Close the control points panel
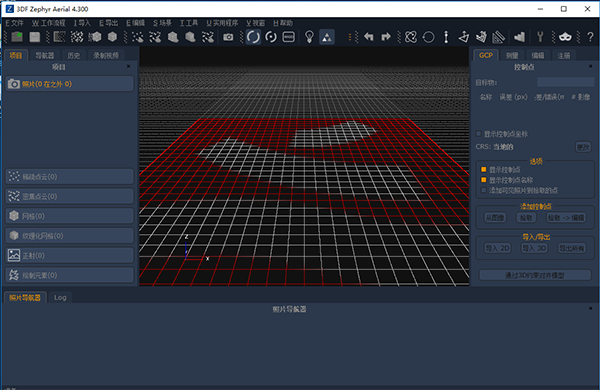Viewport: 600px width, 390px height. (x=590, y=67)
